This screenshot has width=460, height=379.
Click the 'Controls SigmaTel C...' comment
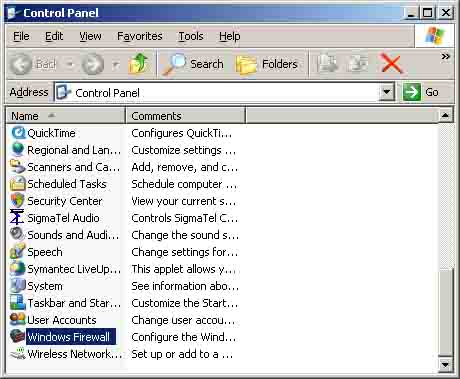point(185,218)
